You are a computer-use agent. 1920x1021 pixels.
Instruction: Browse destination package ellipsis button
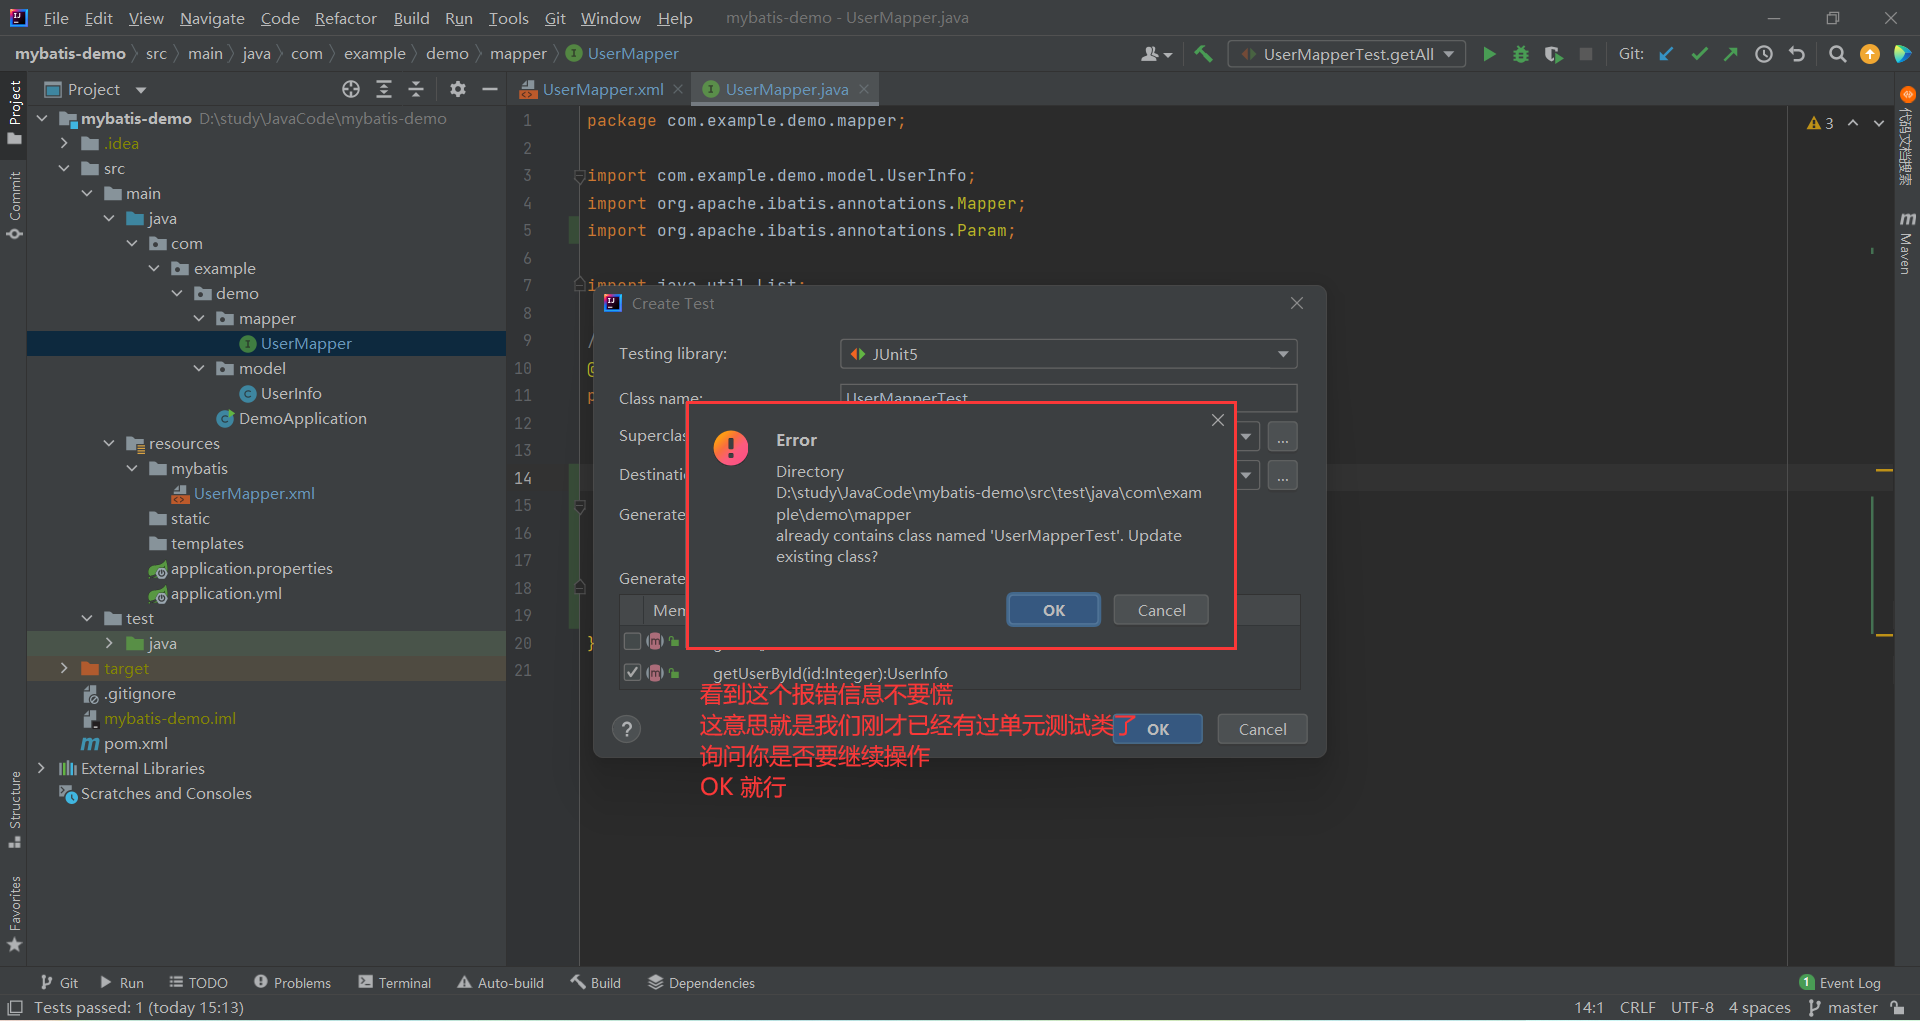1282,475
